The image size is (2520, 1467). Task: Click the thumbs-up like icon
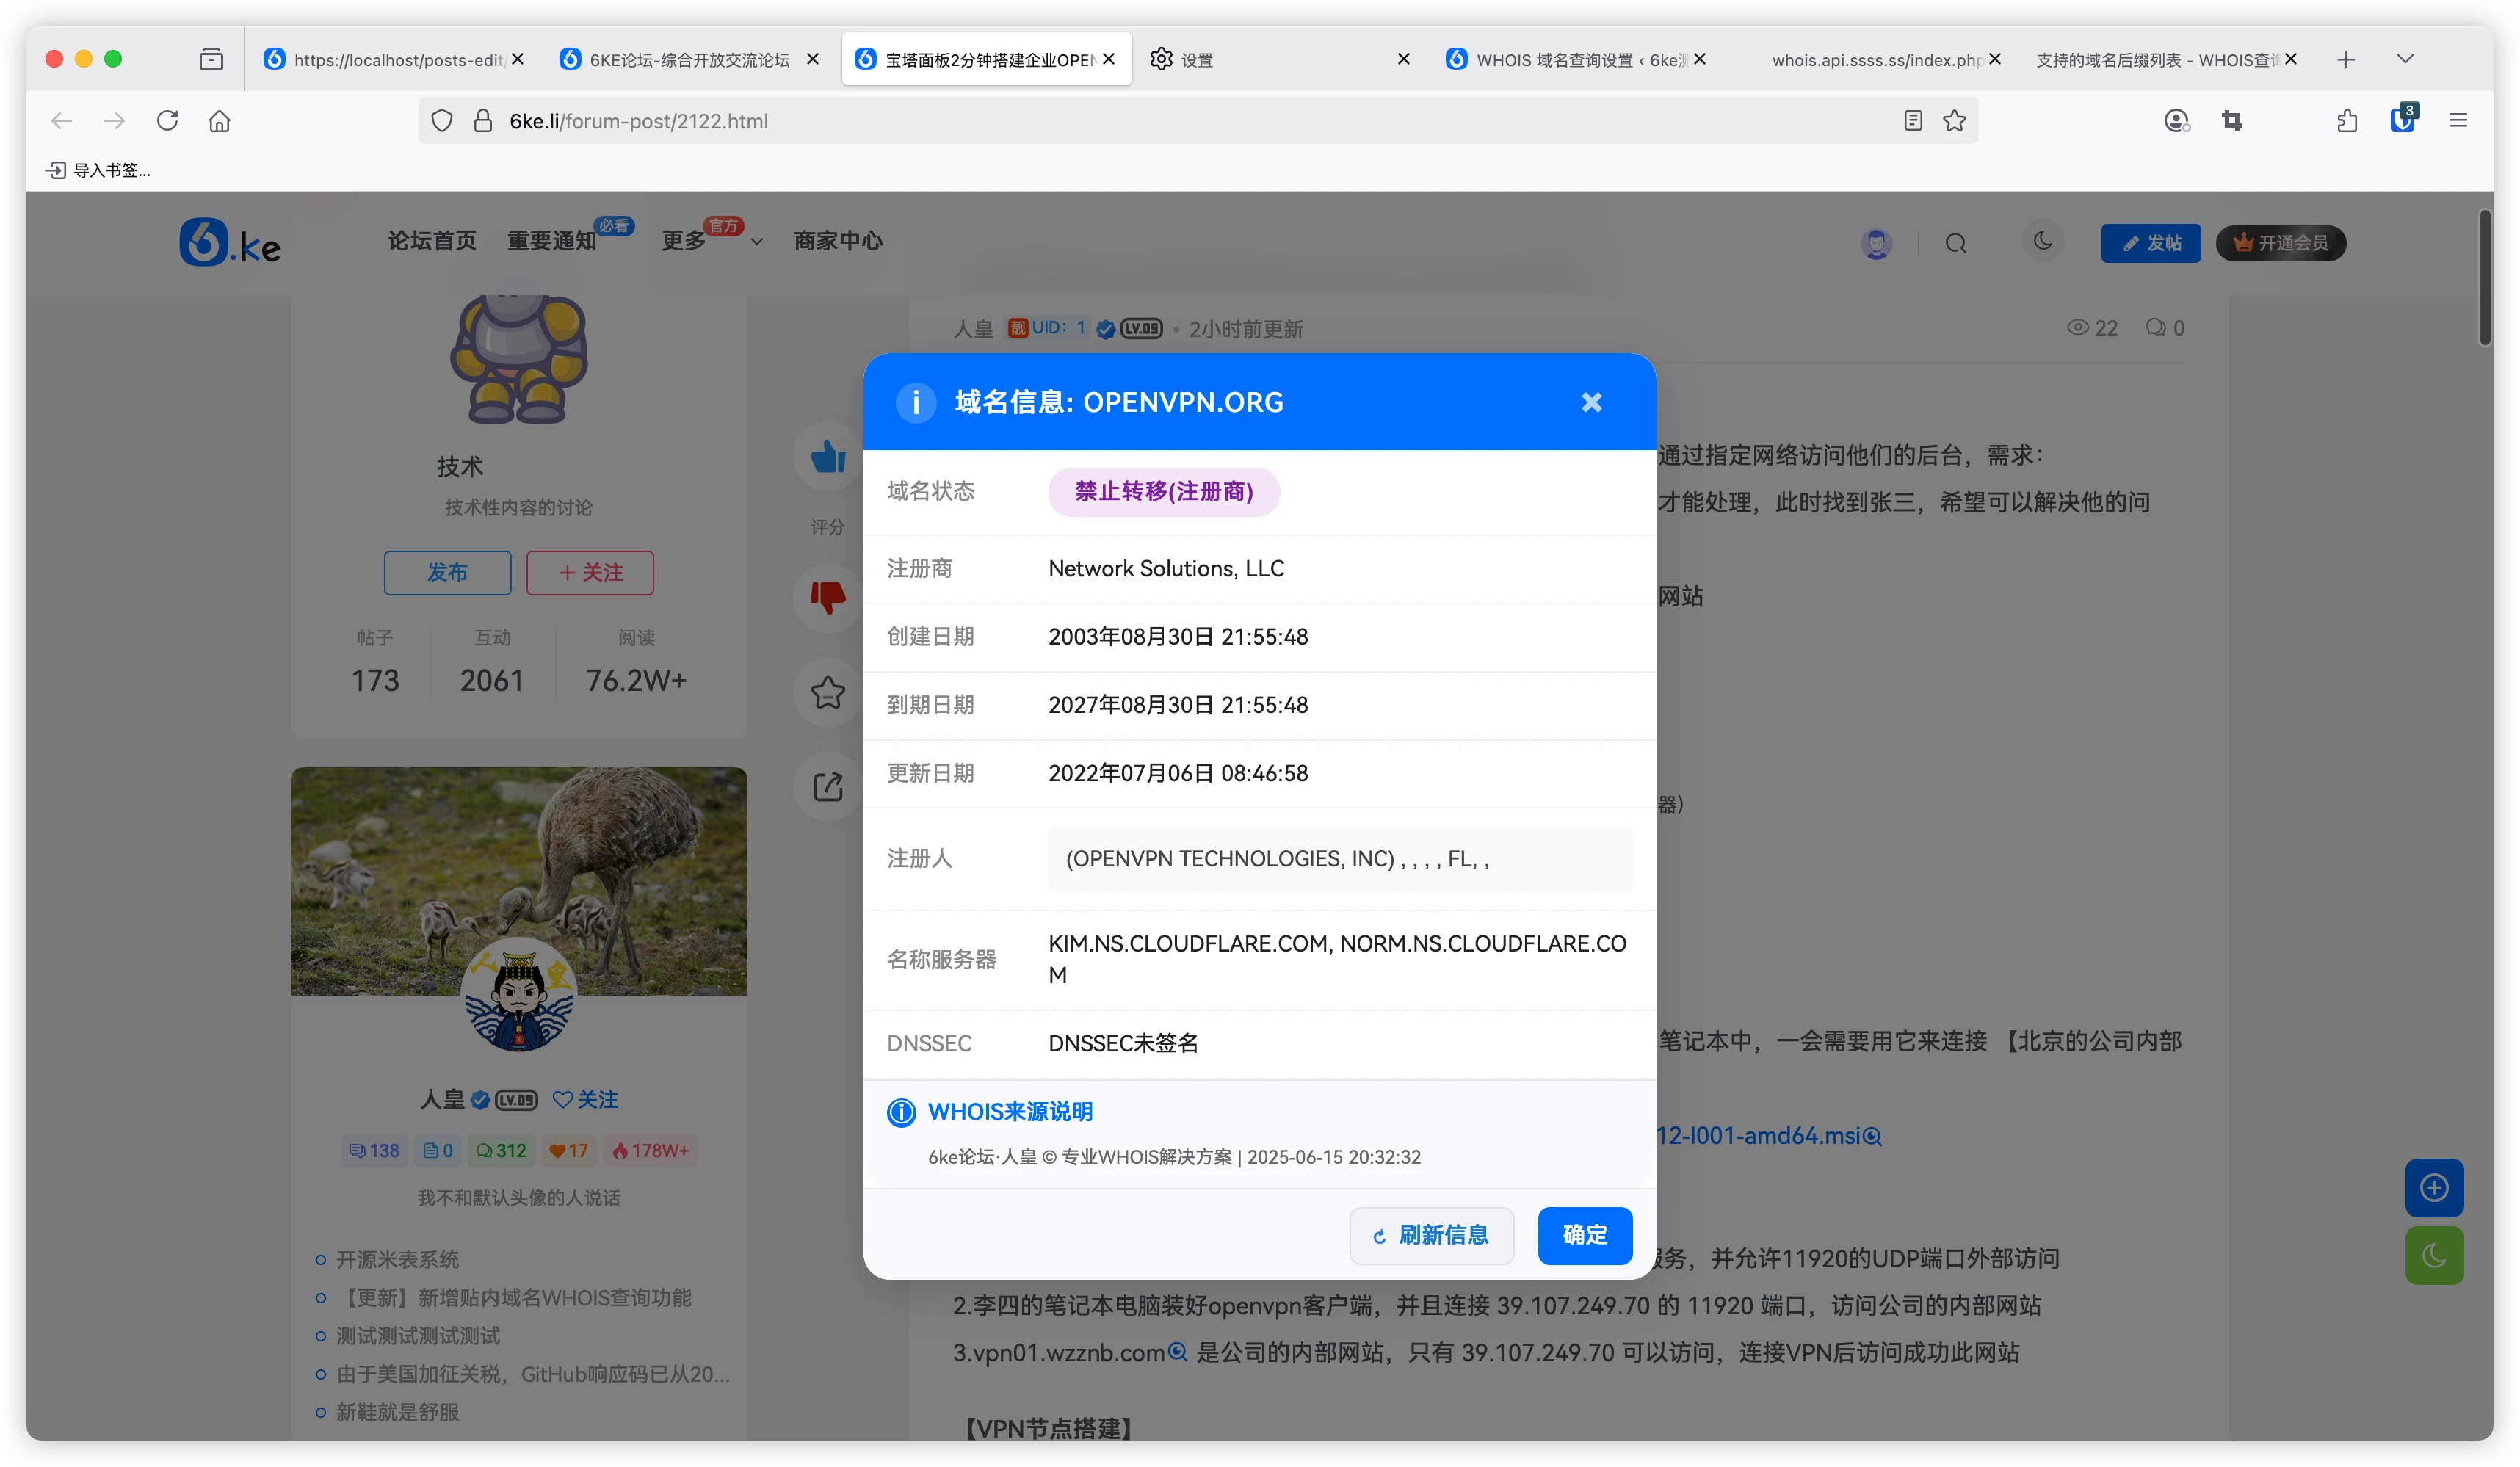(827, 457)
